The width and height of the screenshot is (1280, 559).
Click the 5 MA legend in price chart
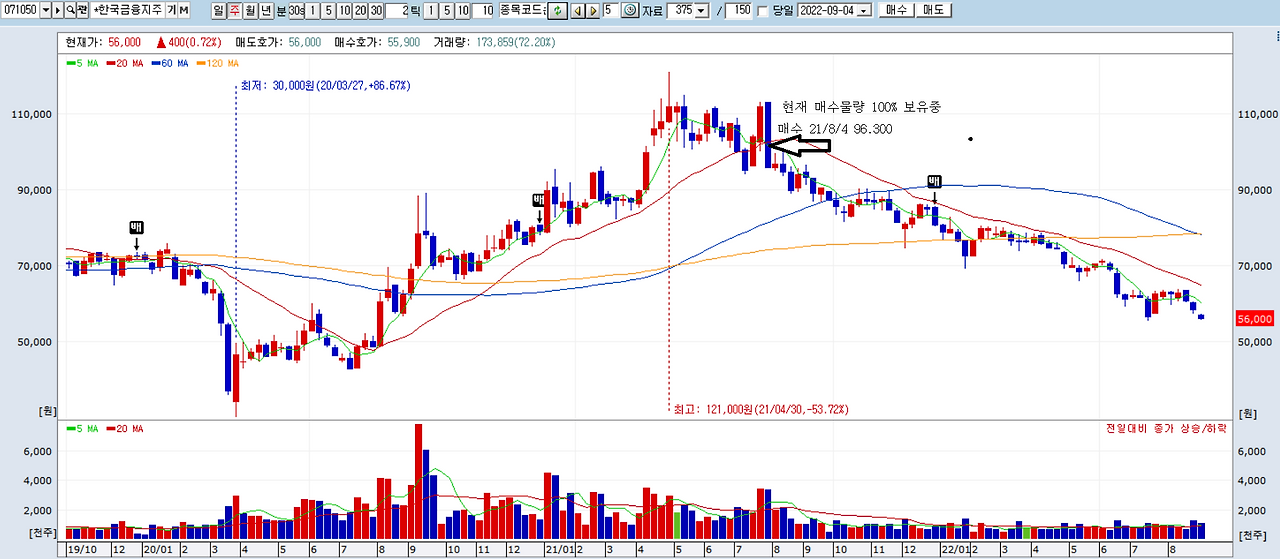pyautogui.click(x=82, y=62)
